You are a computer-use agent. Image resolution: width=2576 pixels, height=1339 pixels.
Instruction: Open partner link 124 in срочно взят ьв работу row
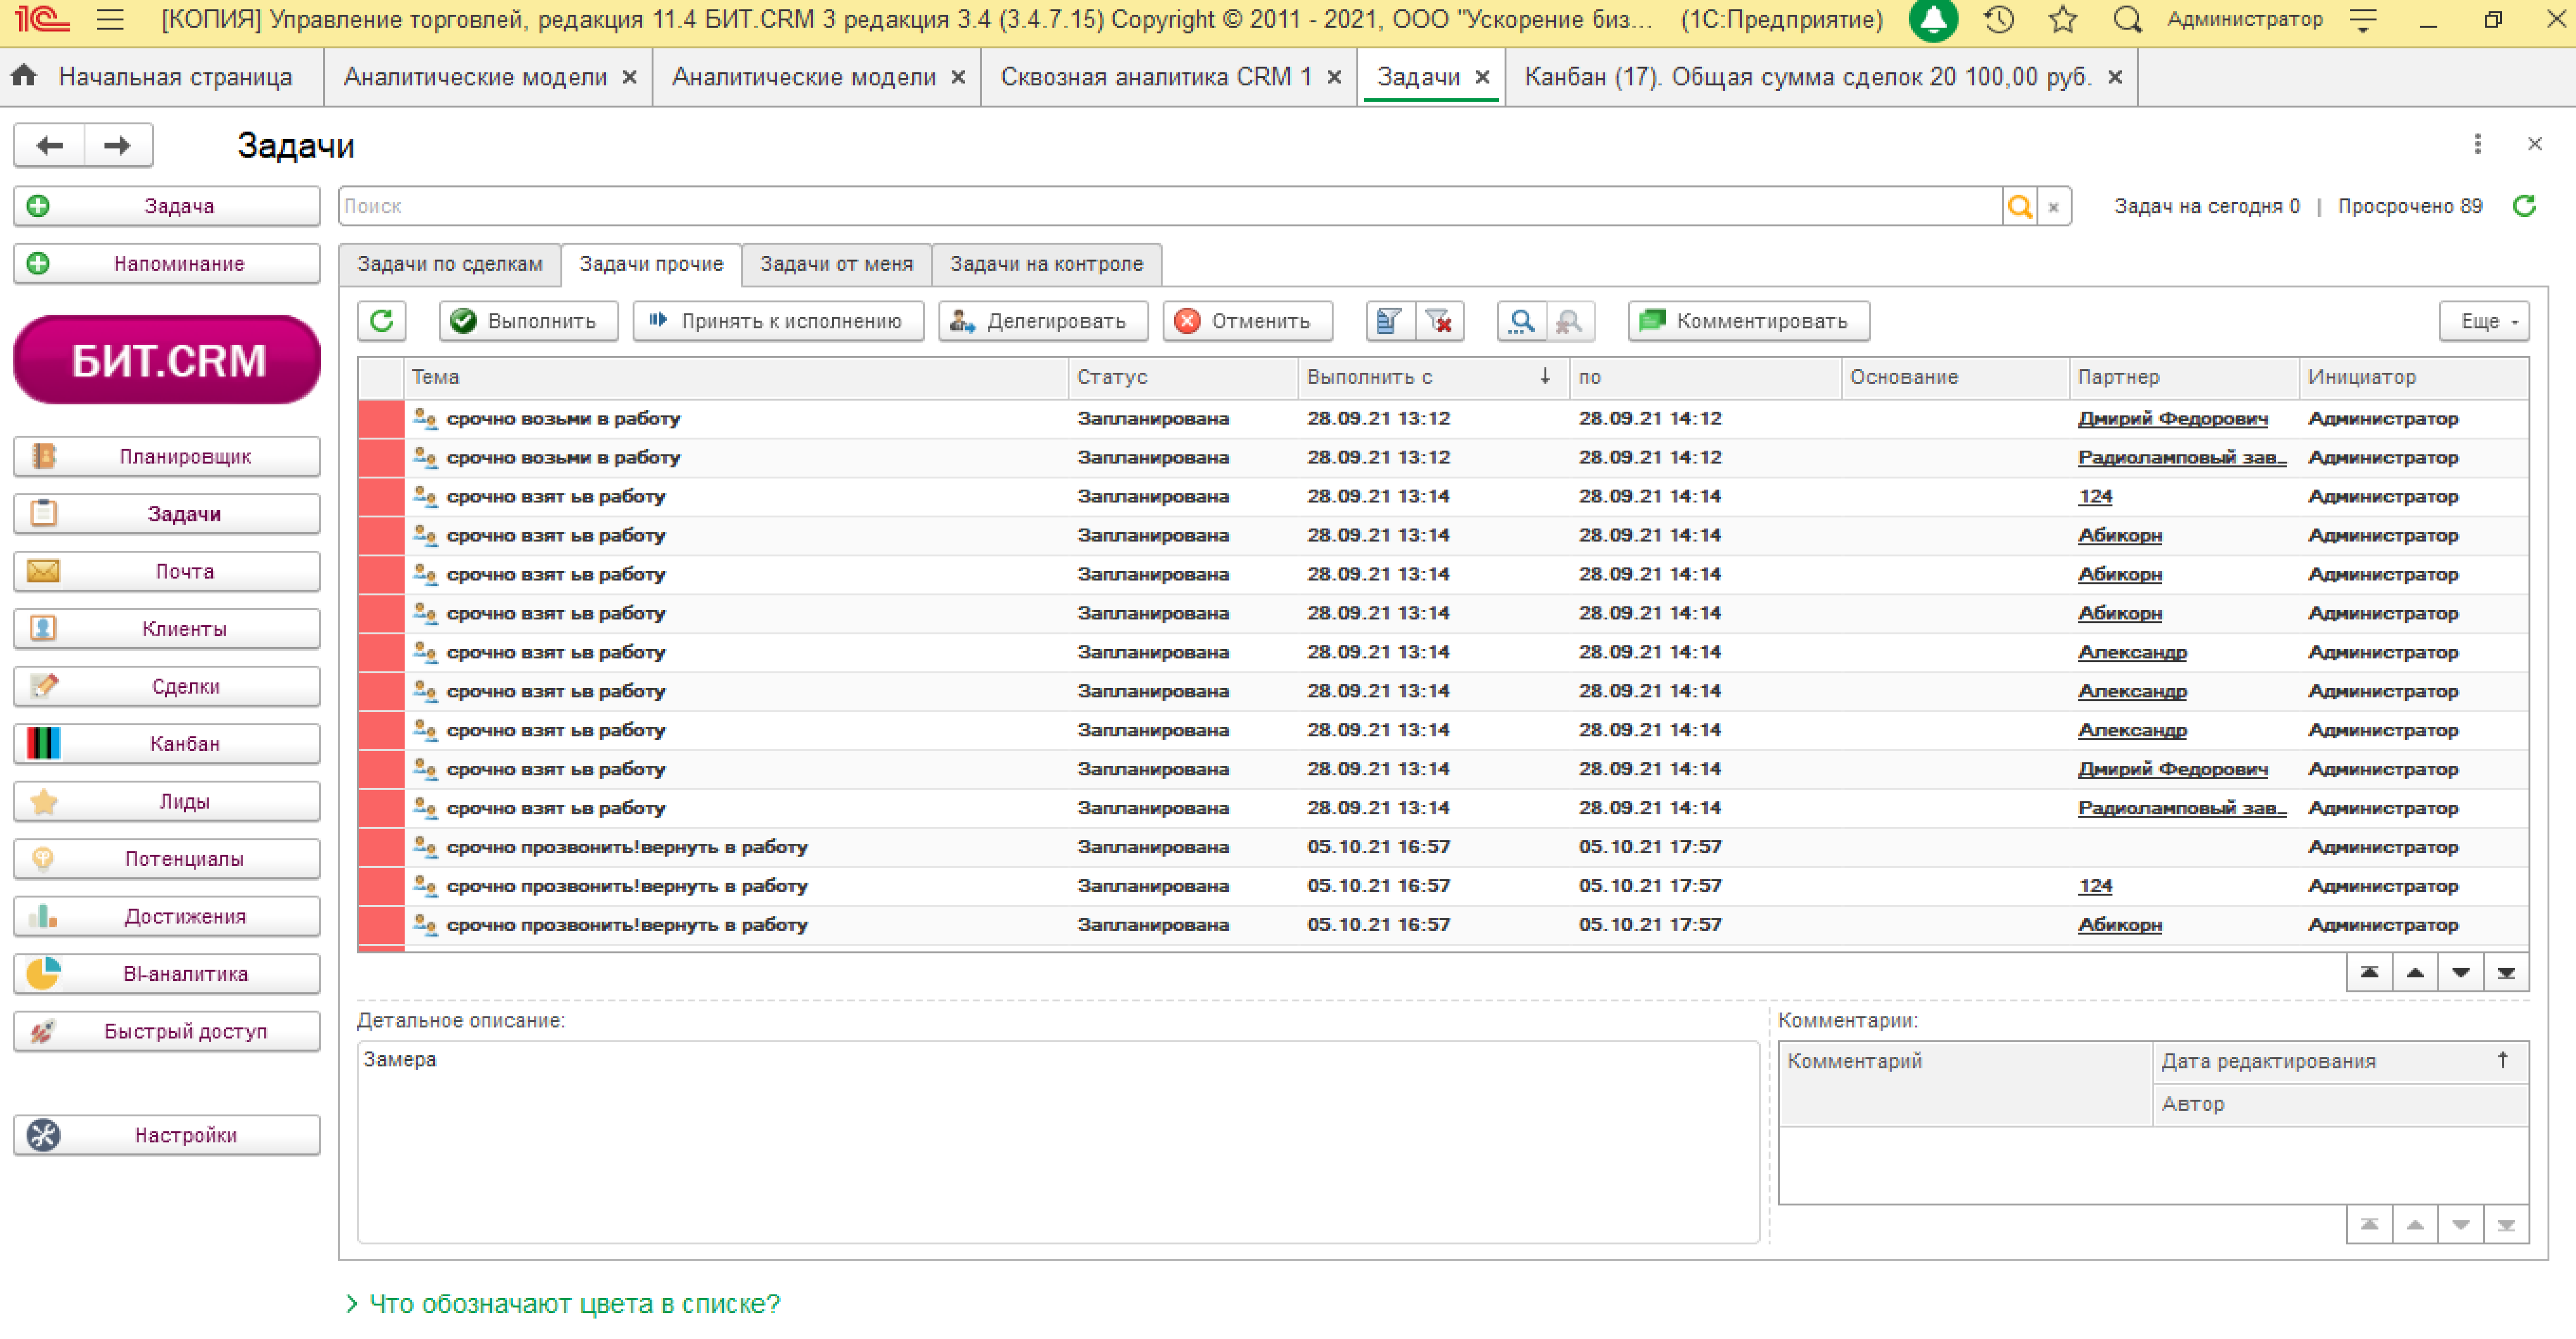[x=2095, y=497]
